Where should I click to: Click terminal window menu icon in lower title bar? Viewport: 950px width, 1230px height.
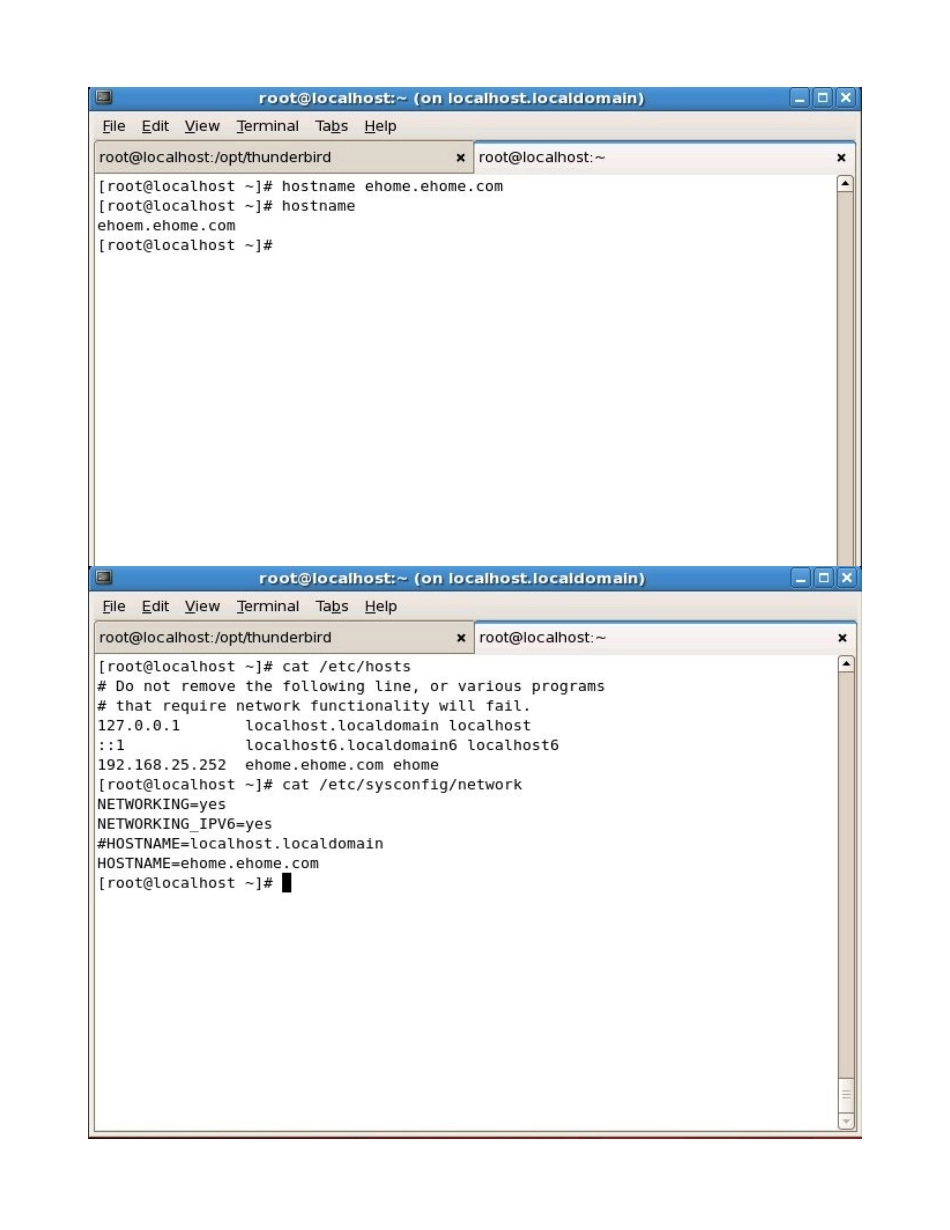(104, 578)
